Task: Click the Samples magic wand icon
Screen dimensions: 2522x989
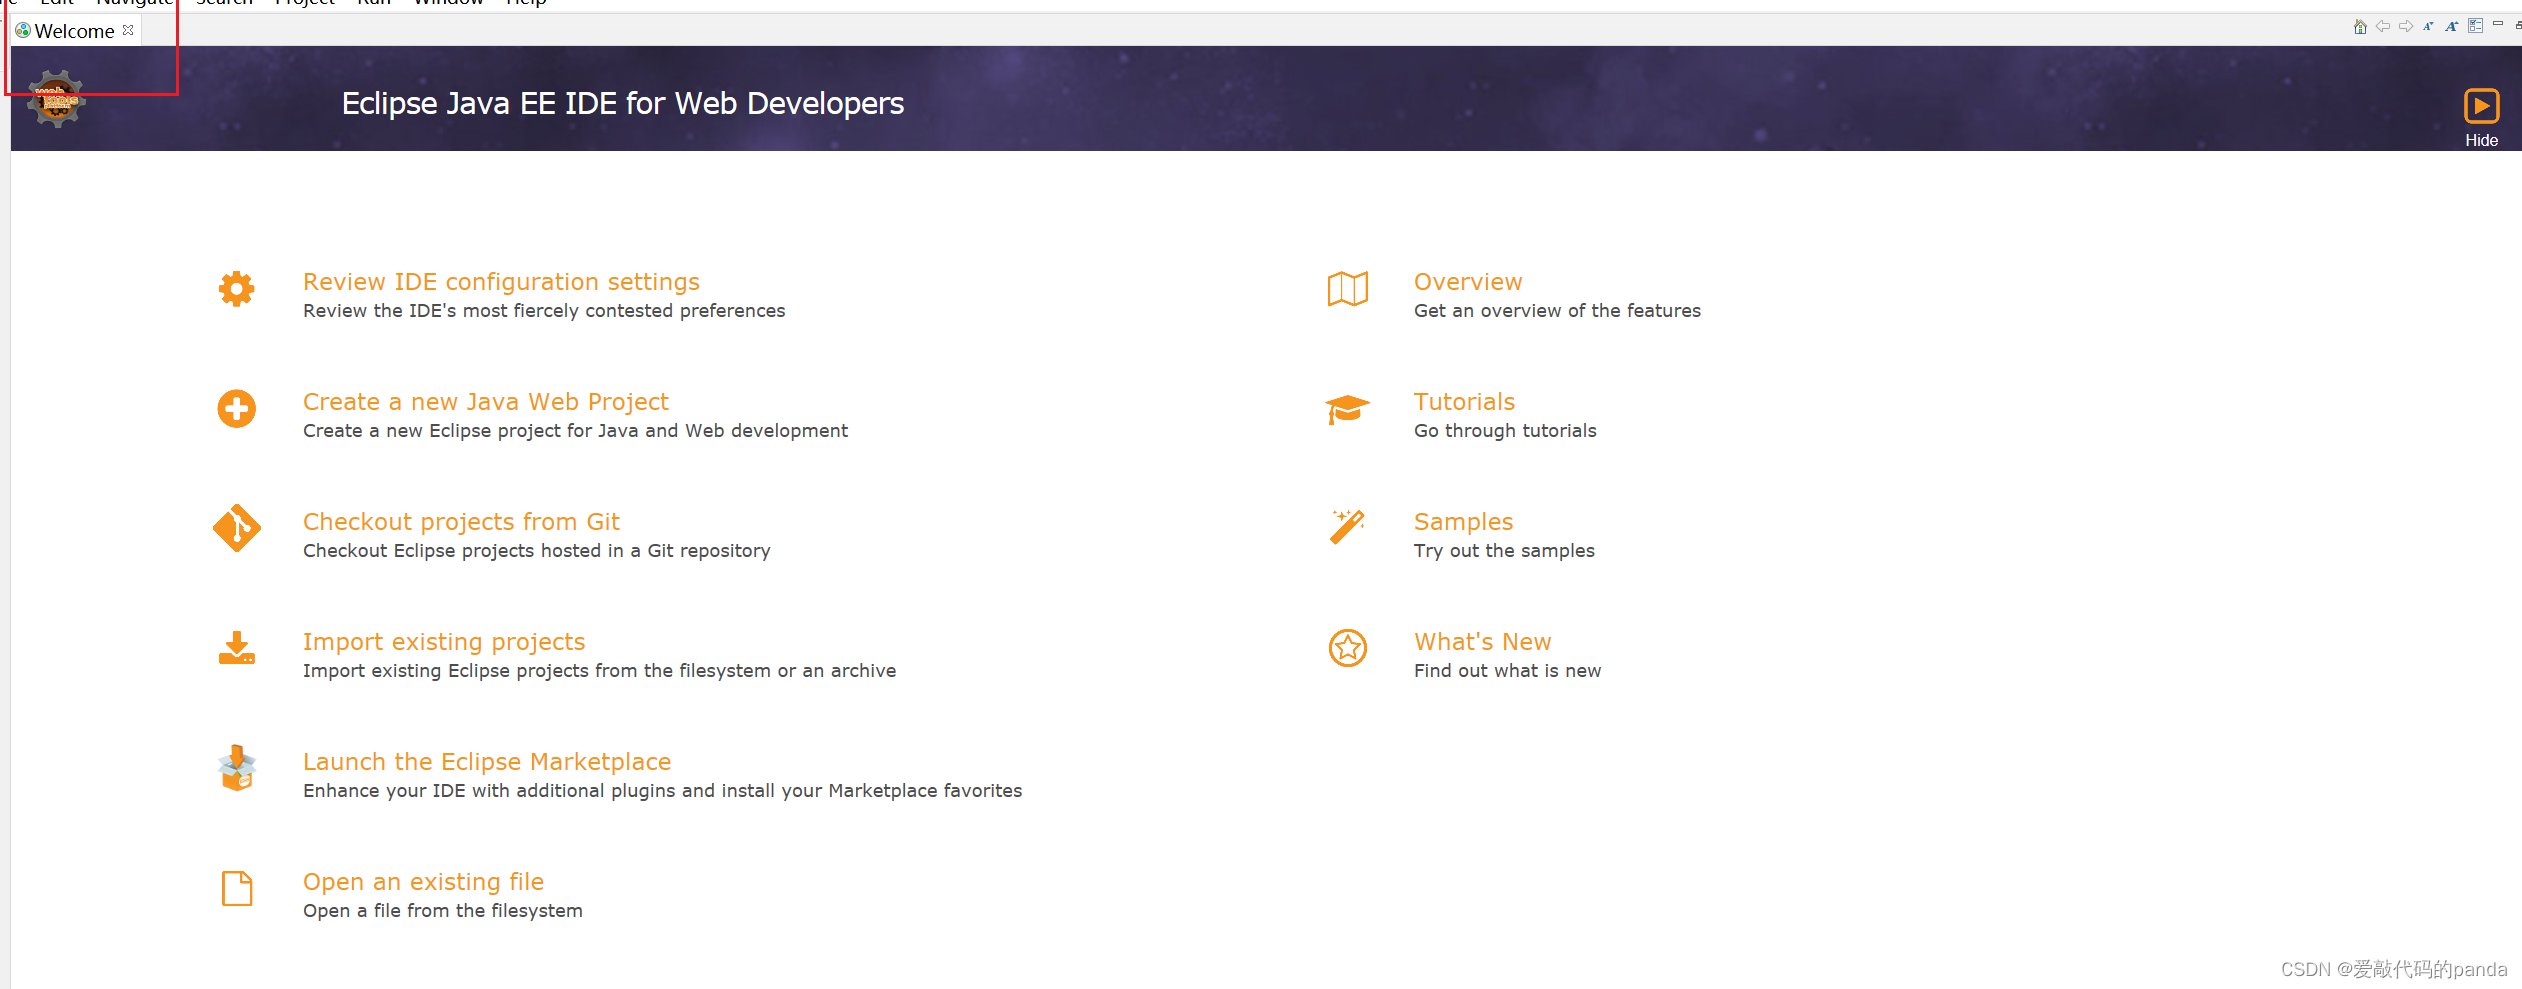Action: click(1348, 527)
